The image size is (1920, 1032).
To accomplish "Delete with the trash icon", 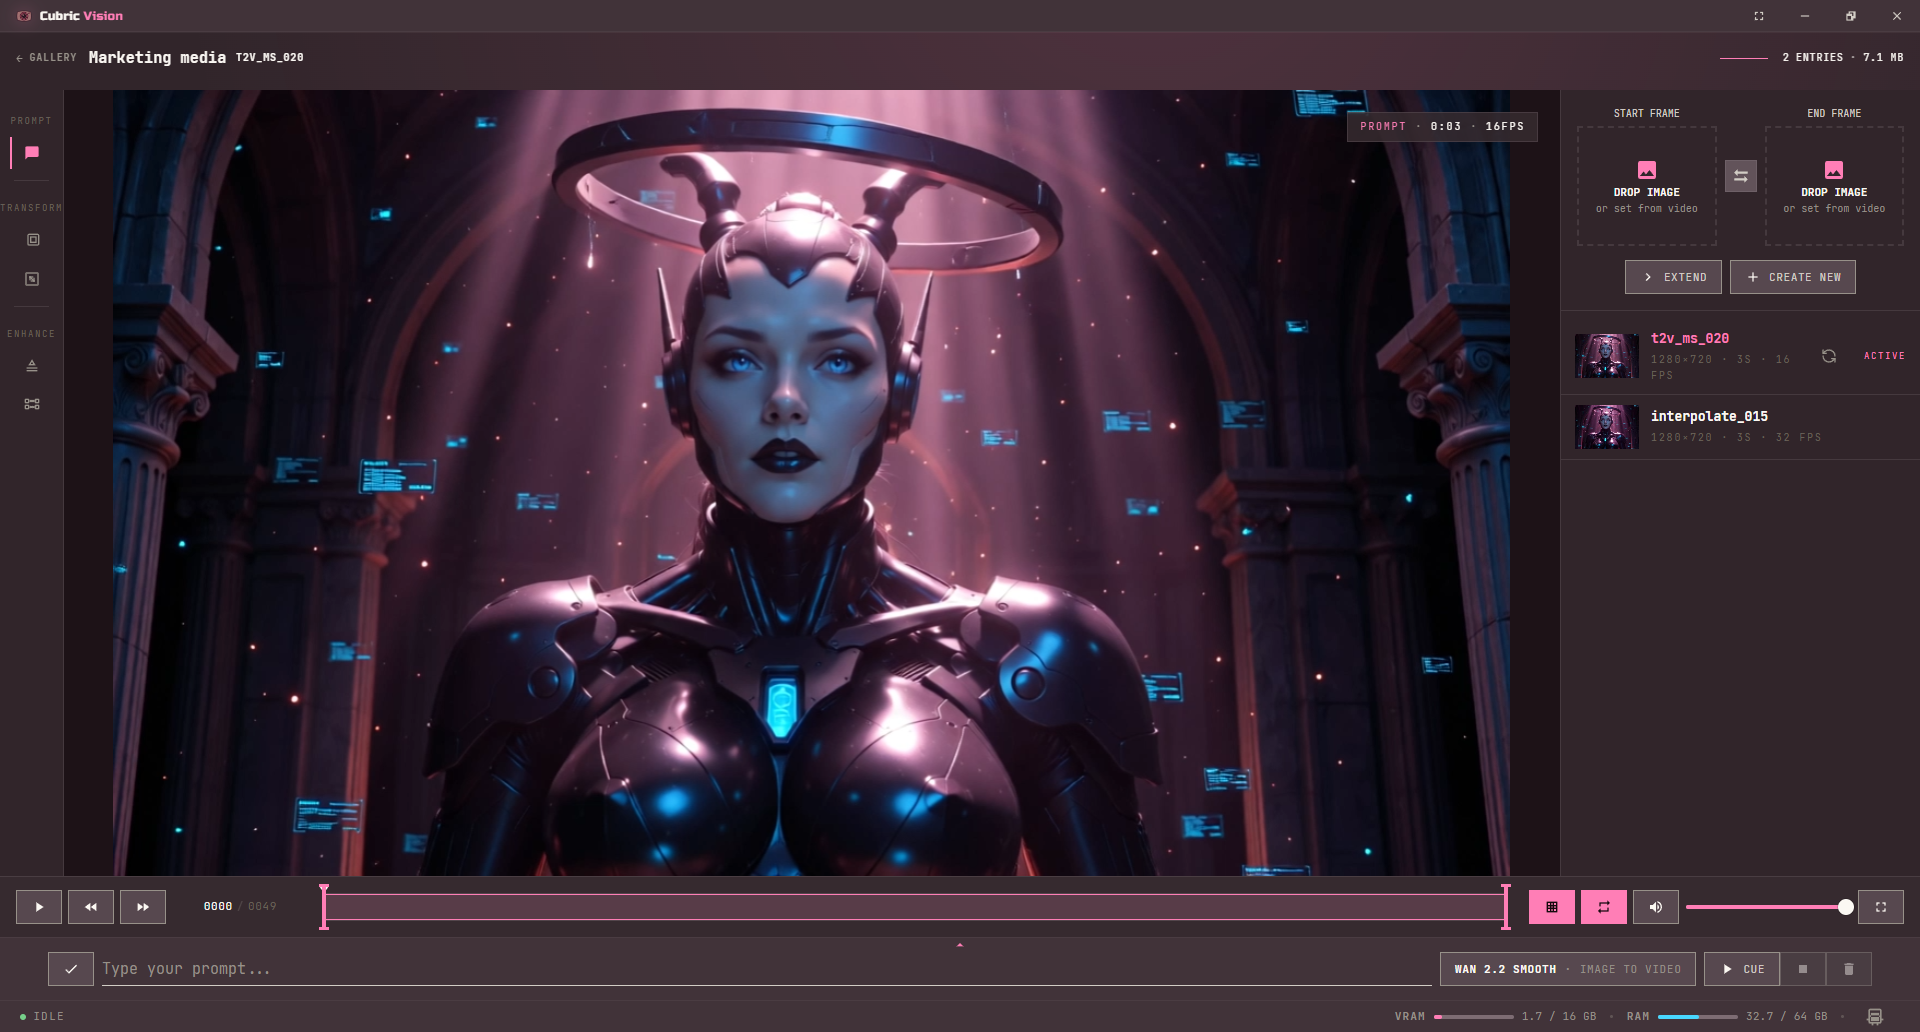I will coord(1849,969).
